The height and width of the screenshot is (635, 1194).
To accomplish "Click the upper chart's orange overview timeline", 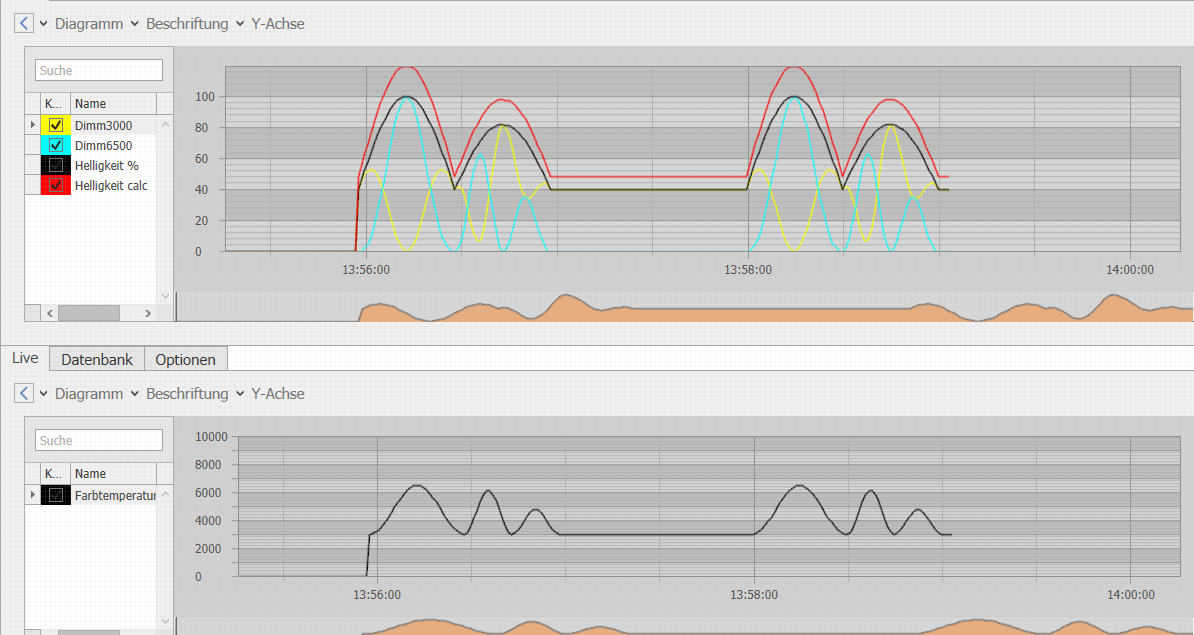I will pos(685,307).
